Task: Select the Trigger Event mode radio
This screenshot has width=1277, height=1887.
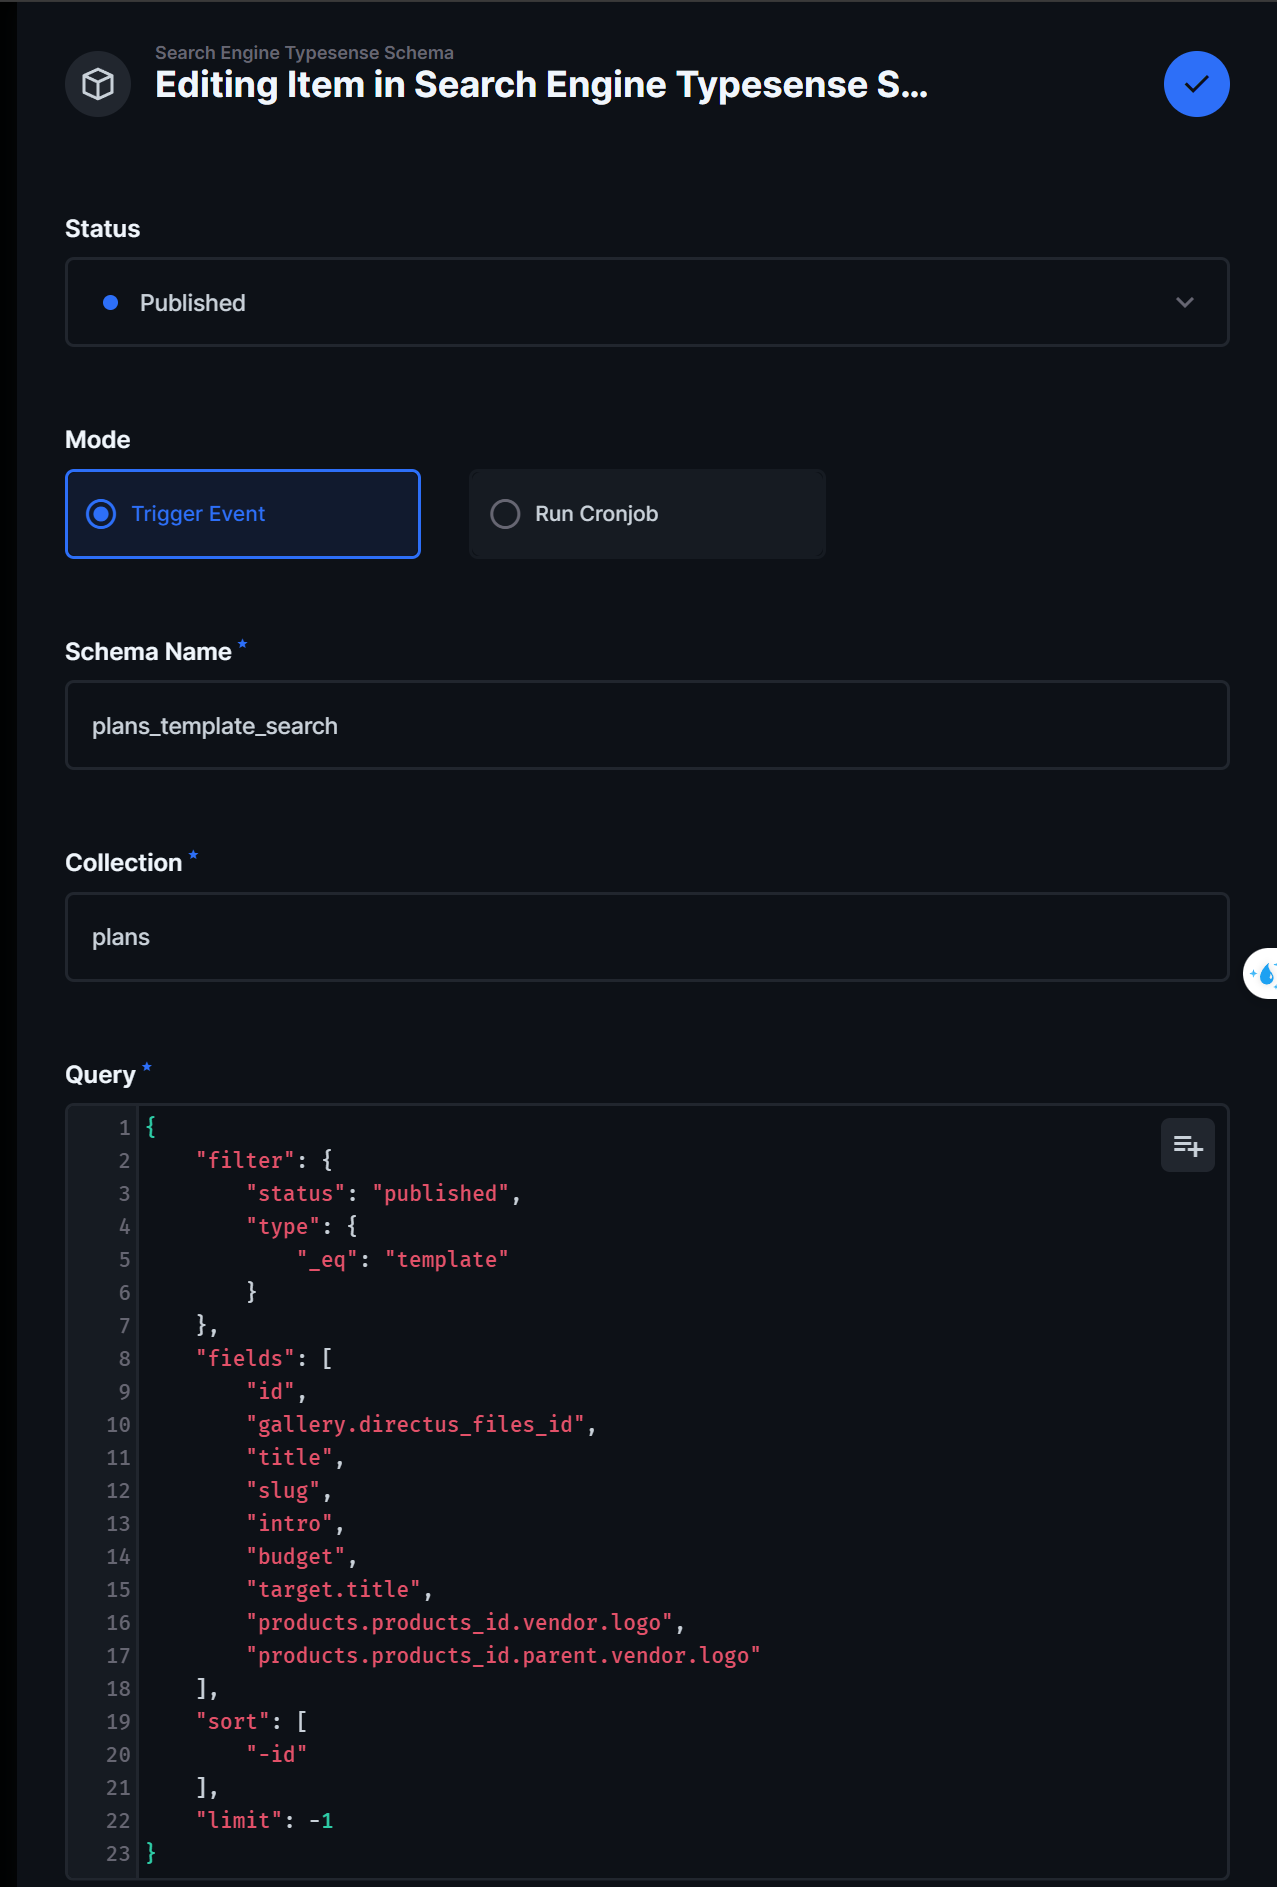Action: (101, 514)
